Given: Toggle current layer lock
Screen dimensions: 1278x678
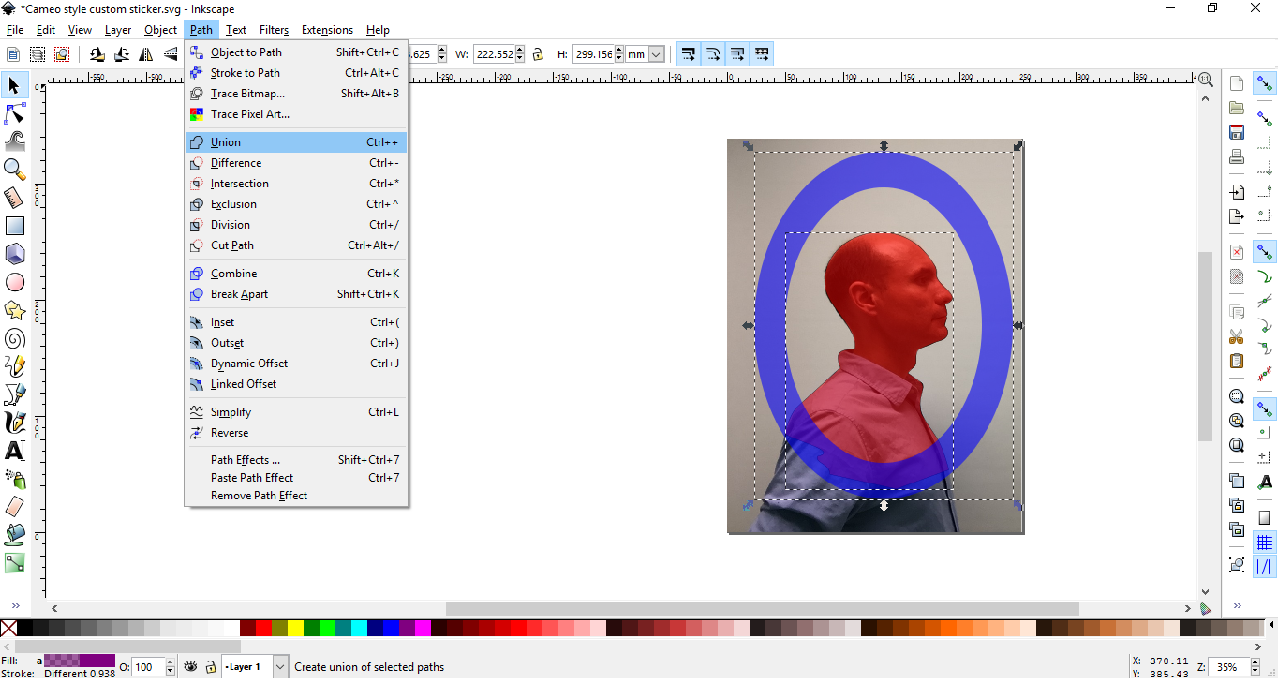Looking at the screenshot, I should tap(212, 666).
